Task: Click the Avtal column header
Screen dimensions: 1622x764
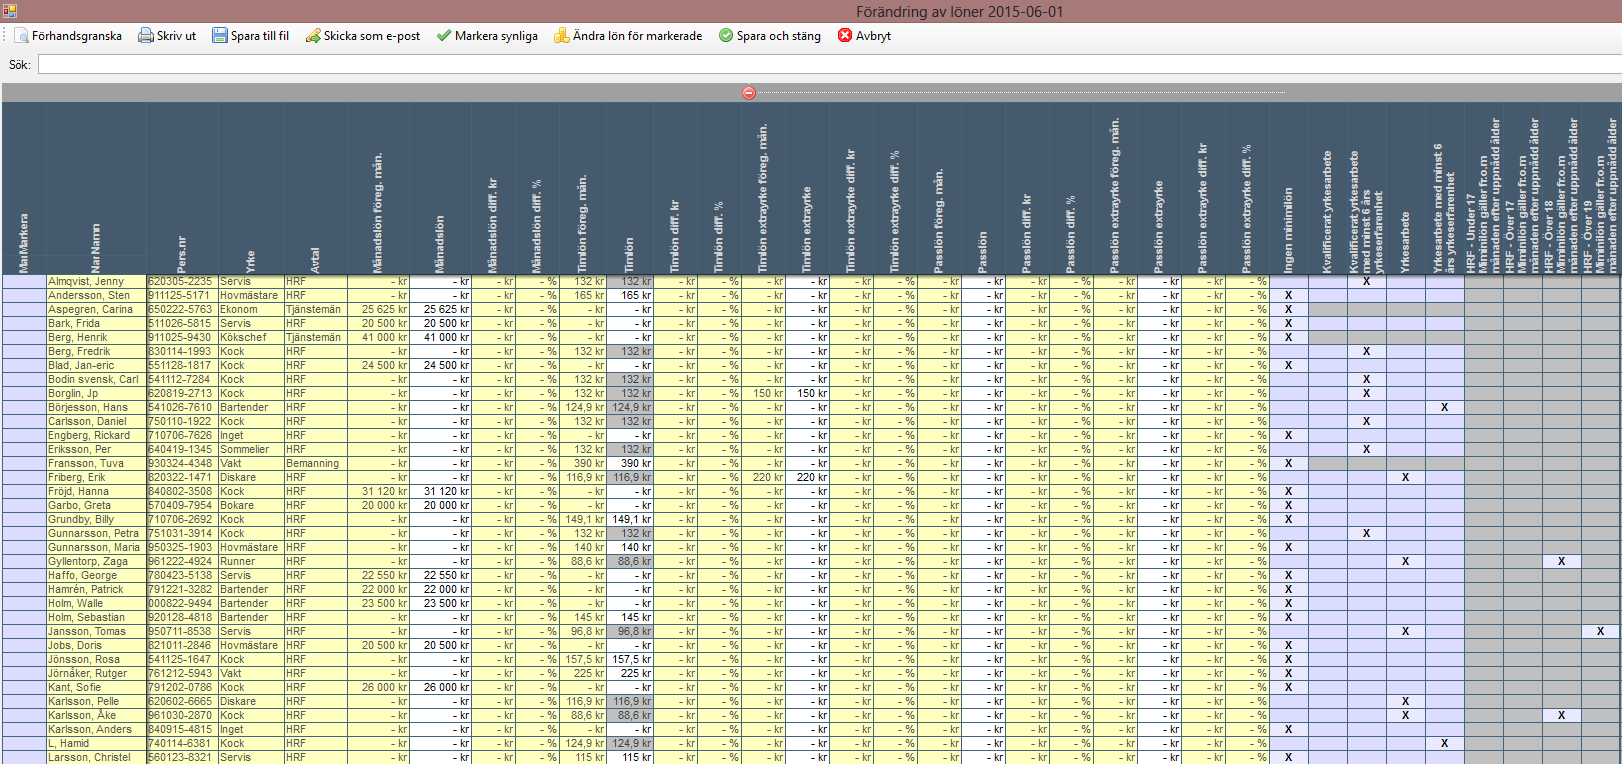Action: (x=315, y=188)
